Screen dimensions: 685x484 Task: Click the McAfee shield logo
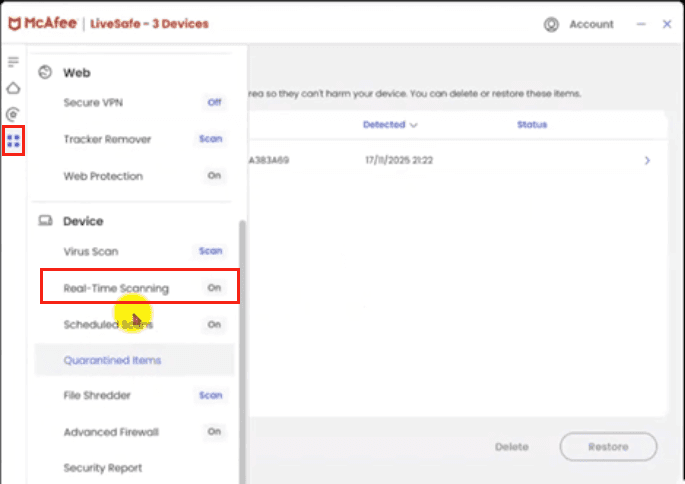(14, 24)
